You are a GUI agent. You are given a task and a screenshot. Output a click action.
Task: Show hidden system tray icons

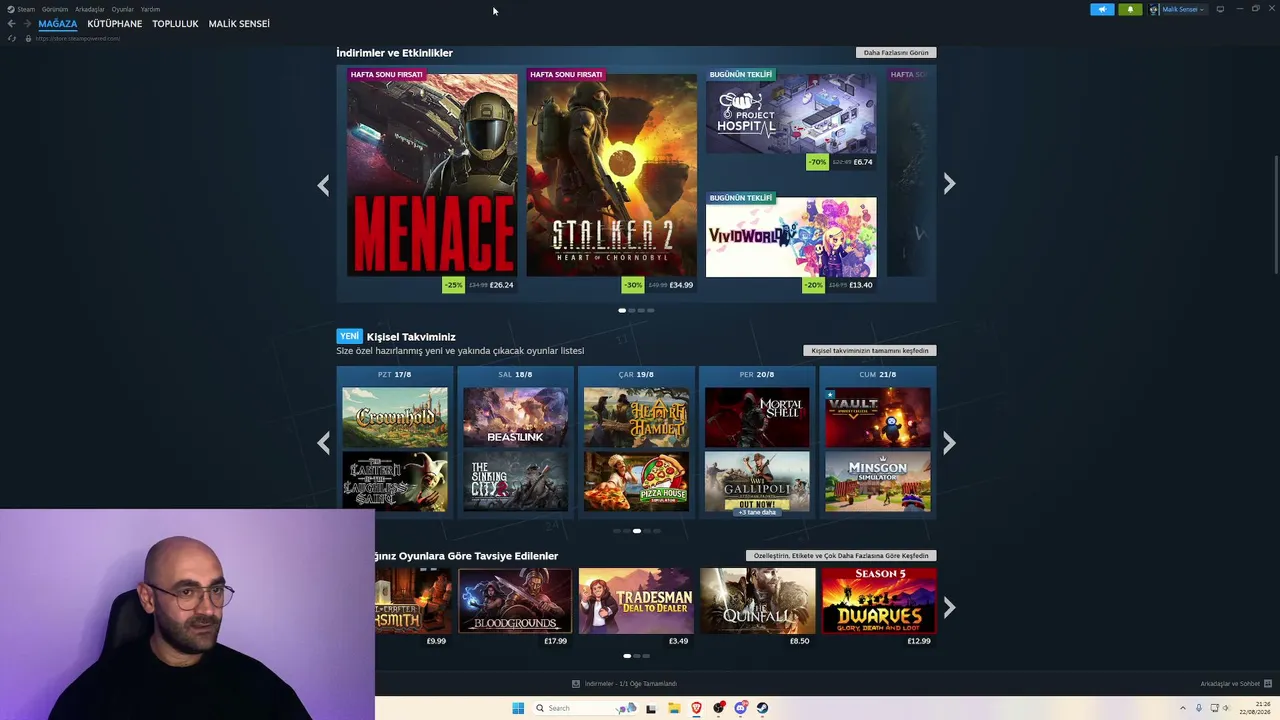(x=1183, y=708)
